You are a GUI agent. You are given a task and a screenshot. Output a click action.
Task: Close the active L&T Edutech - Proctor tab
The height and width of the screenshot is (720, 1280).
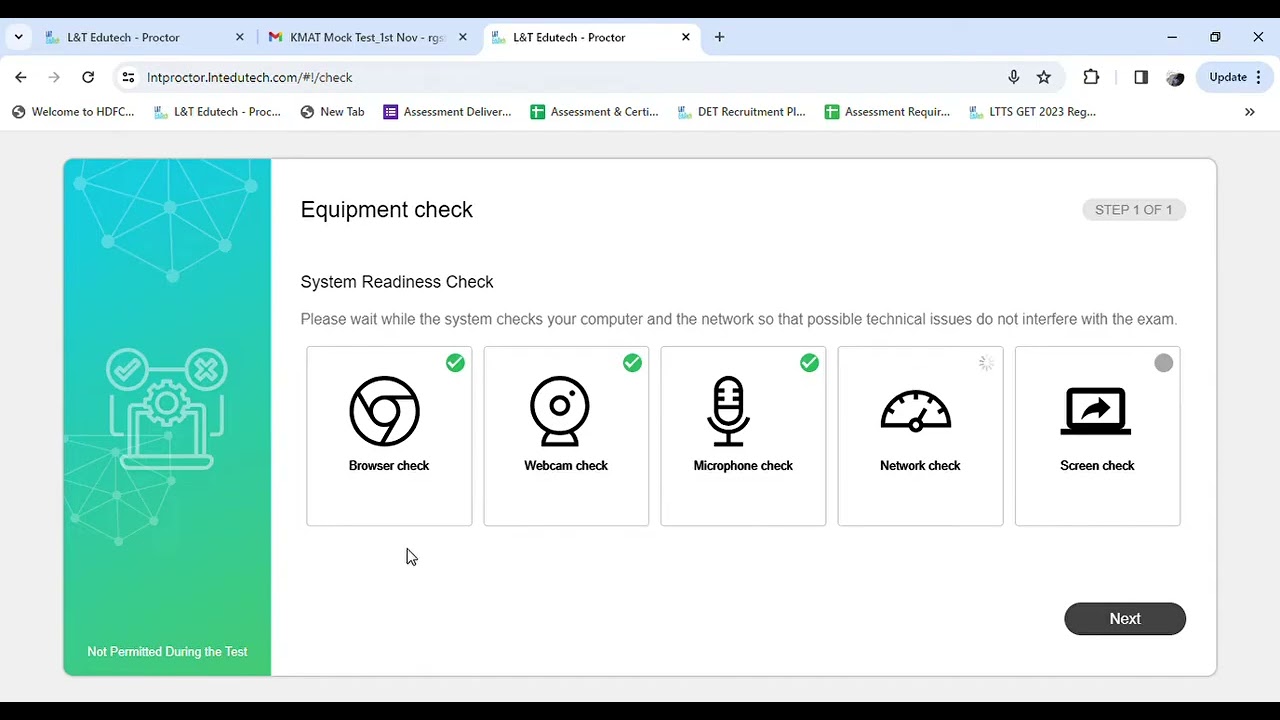686,37
